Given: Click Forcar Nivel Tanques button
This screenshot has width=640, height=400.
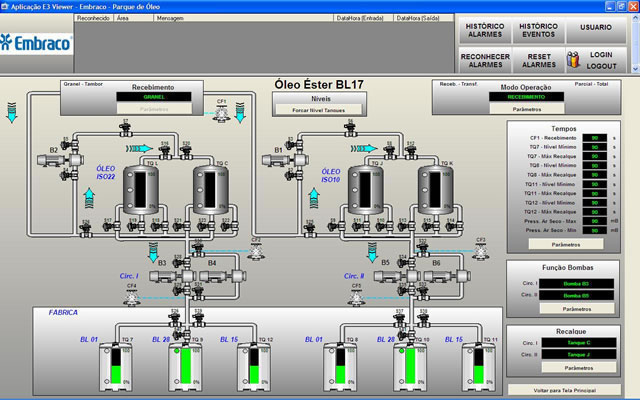Looking at the screenshot, I should [318, 110].
